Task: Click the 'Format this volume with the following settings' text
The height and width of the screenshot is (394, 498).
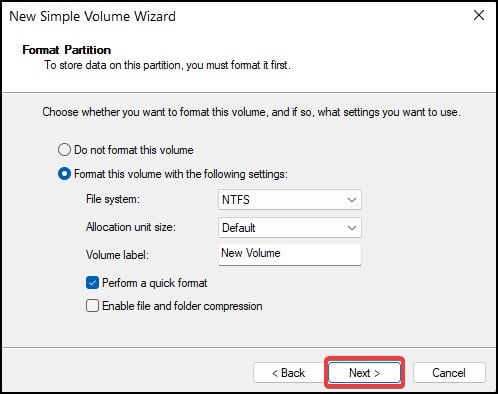Action: point(181,174)
